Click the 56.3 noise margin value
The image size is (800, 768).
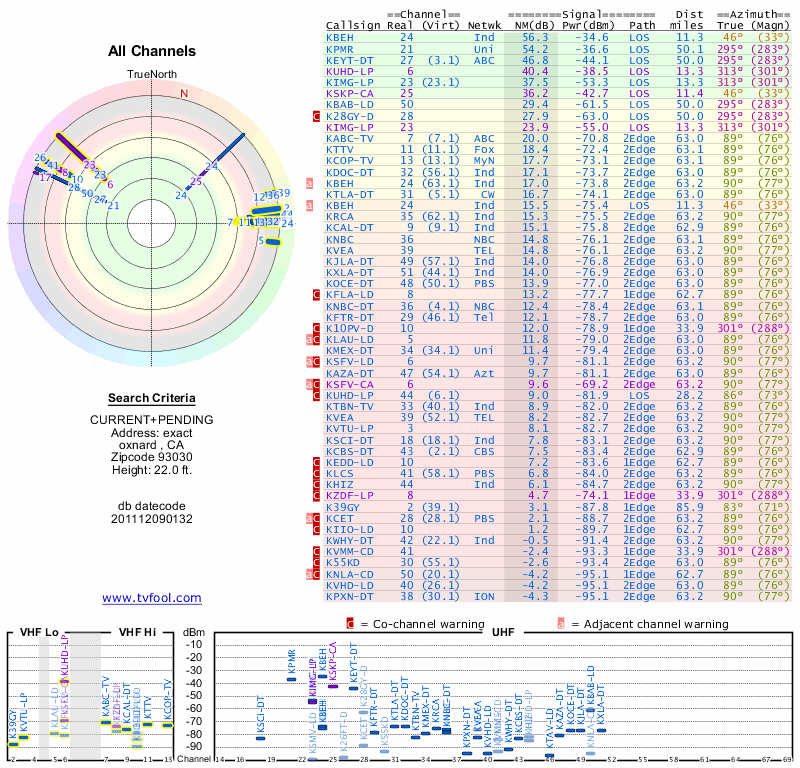point(535,37)
